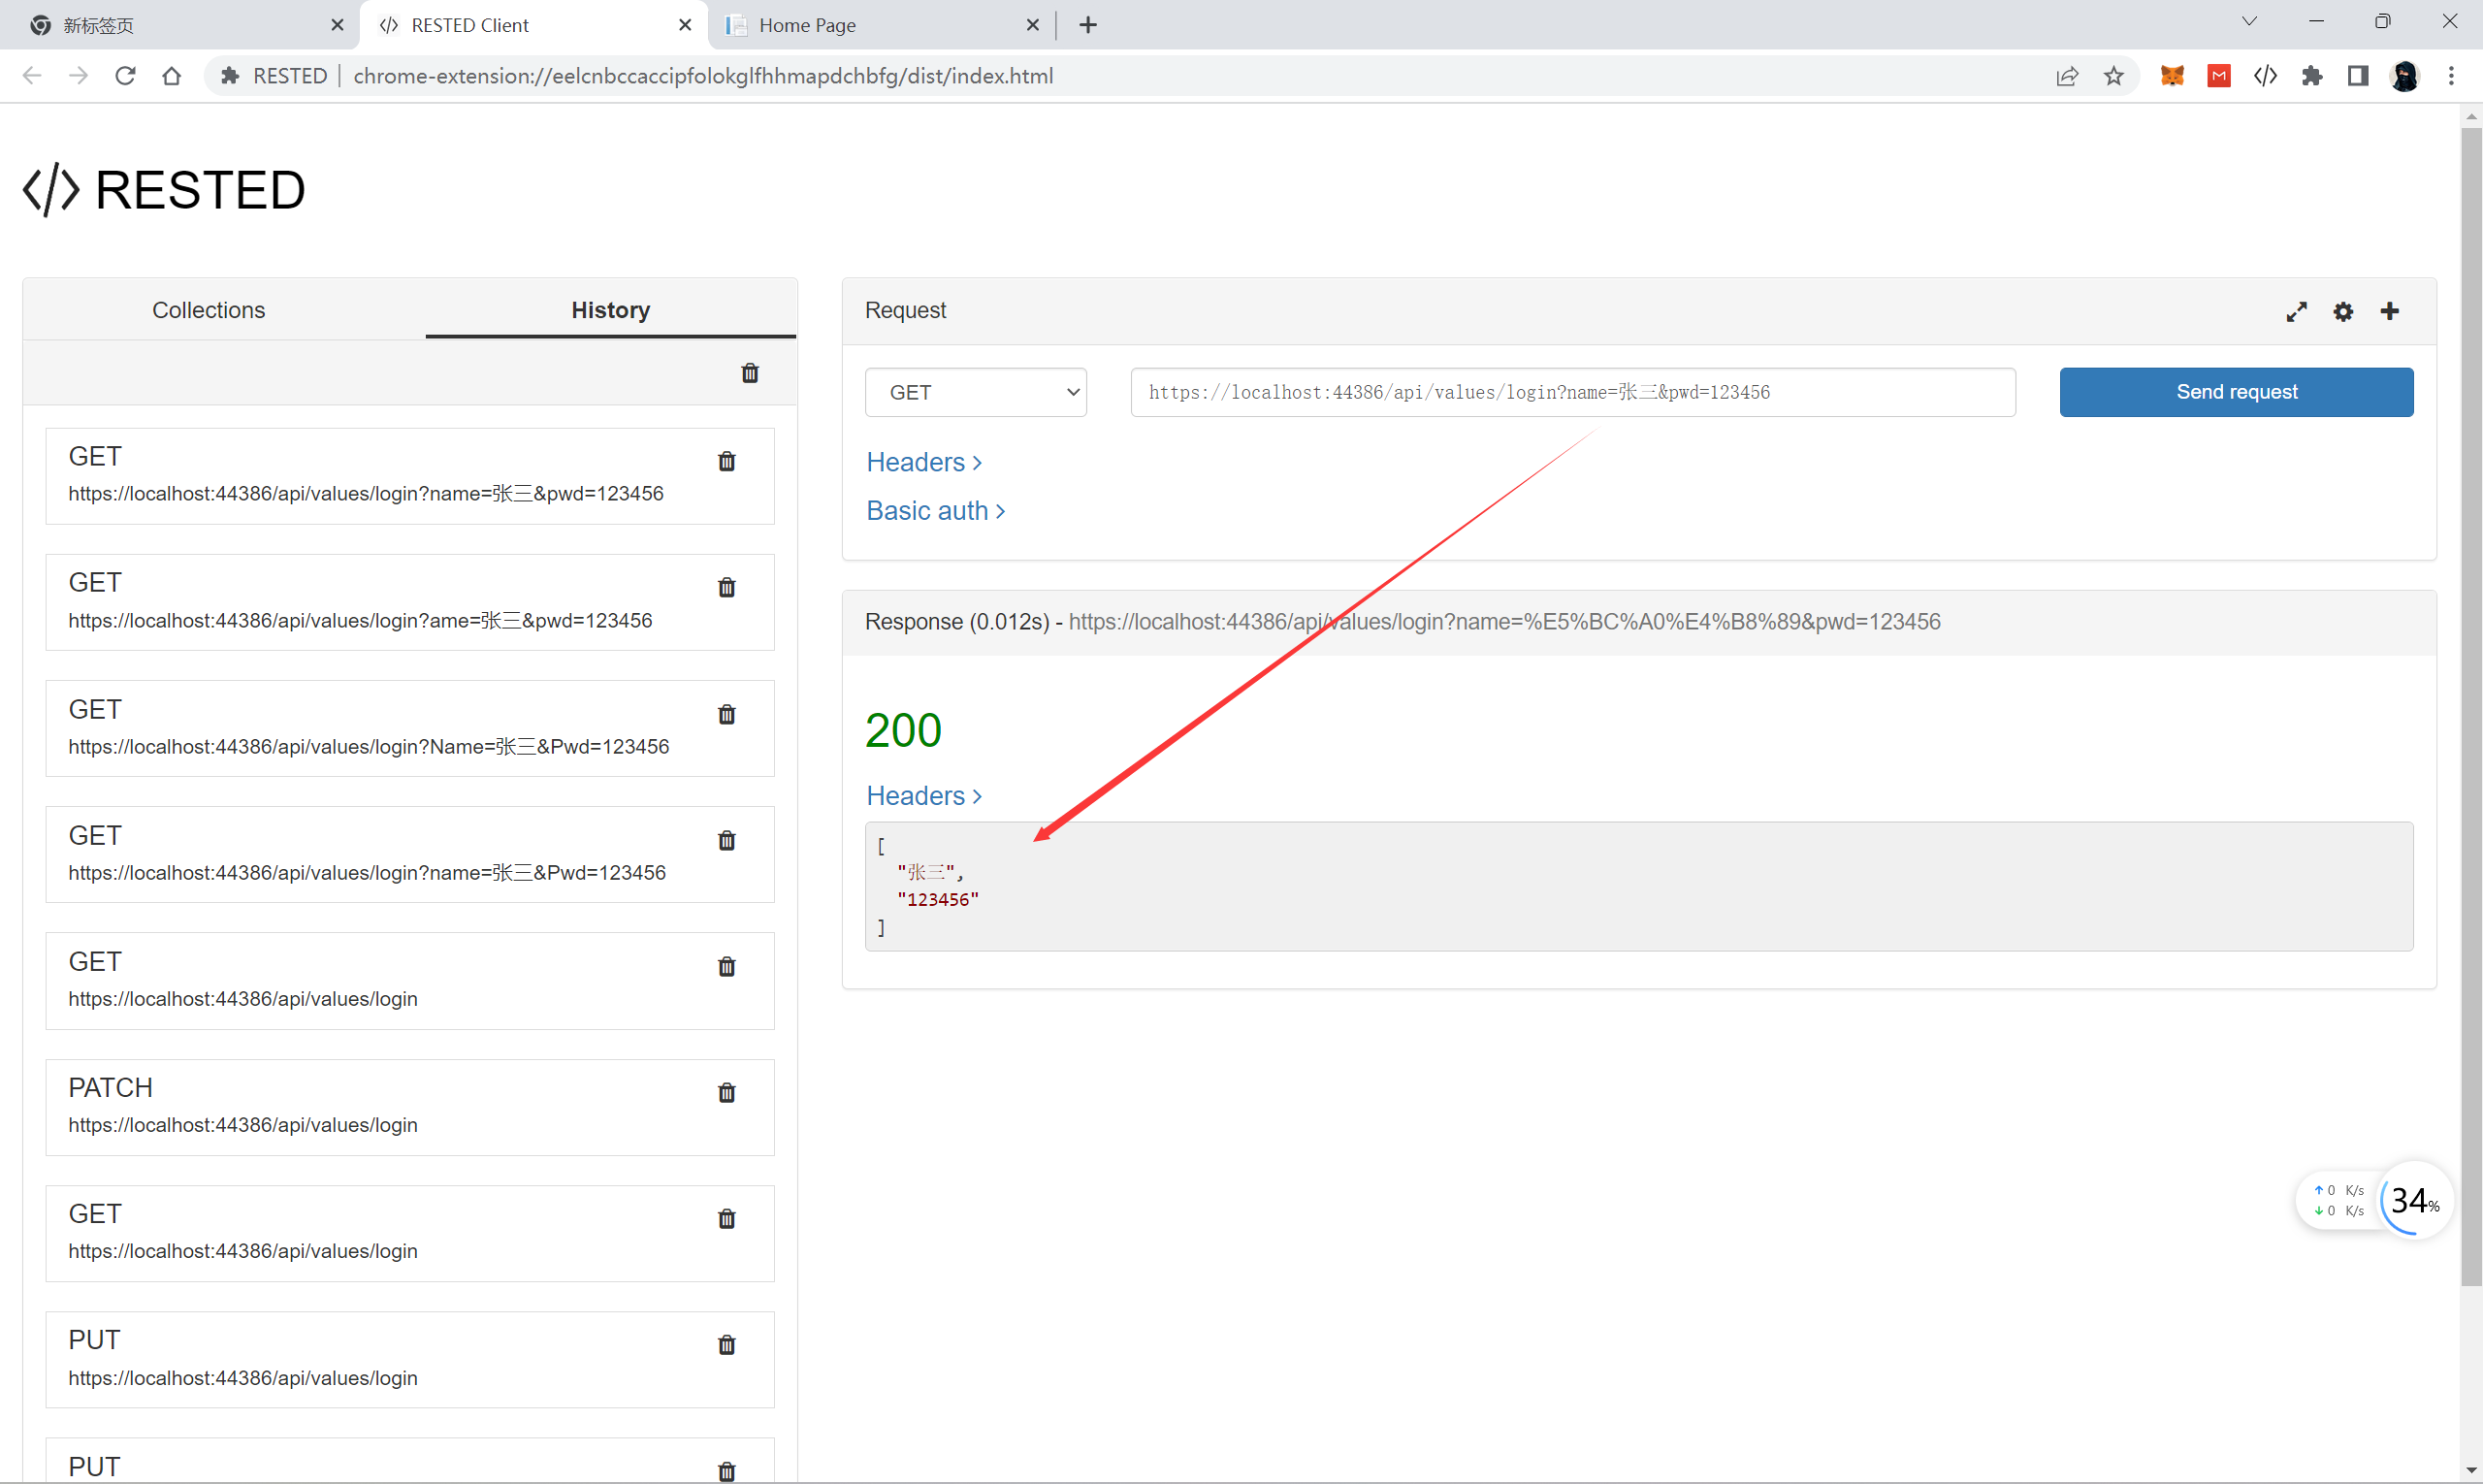This screenshot has height=1484, width=2483.
Task: Switch to the Collections tab
Action: tap(208, 310)
